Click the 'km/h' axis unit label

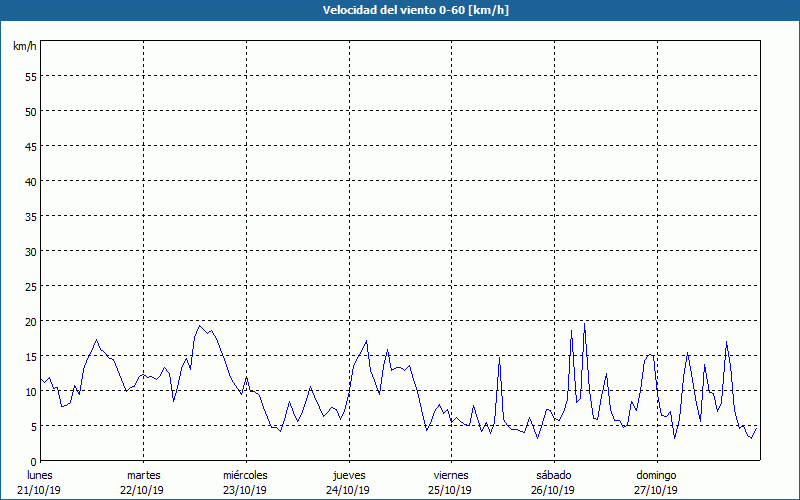(24, 46)
